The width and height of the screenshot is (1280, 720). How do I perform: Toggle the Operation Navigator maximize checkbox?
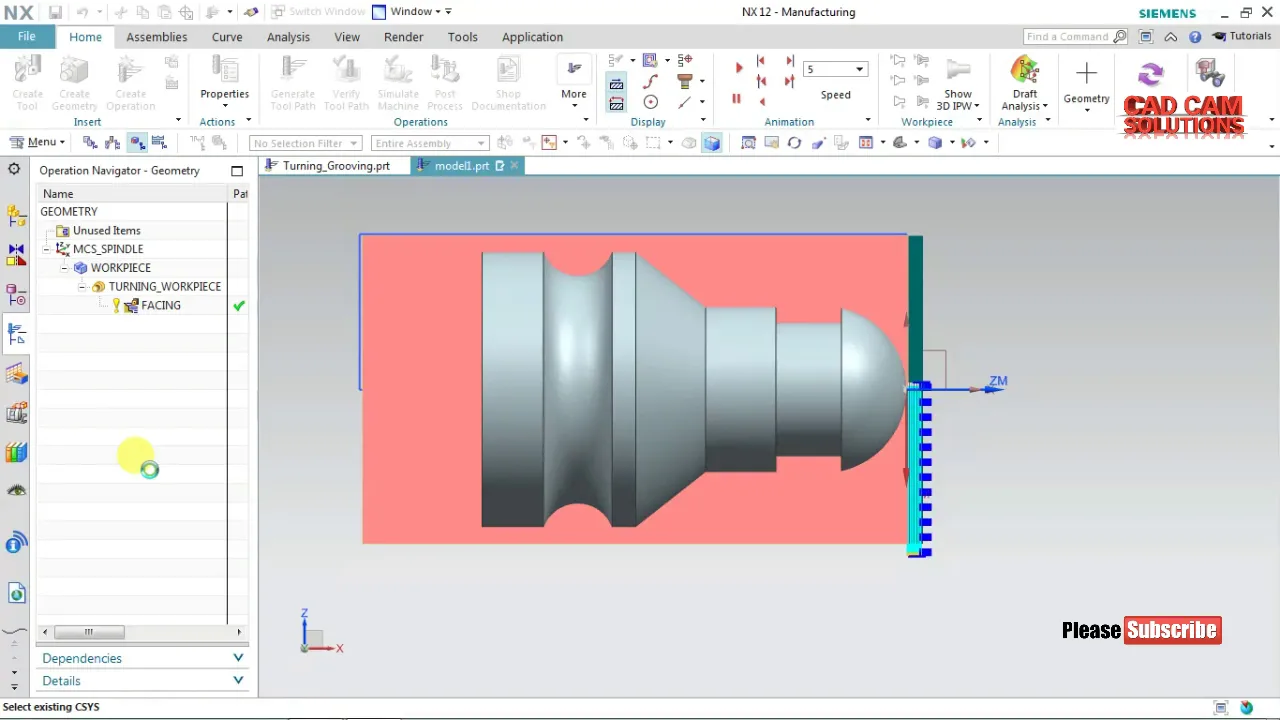click(x=237, y=171)
